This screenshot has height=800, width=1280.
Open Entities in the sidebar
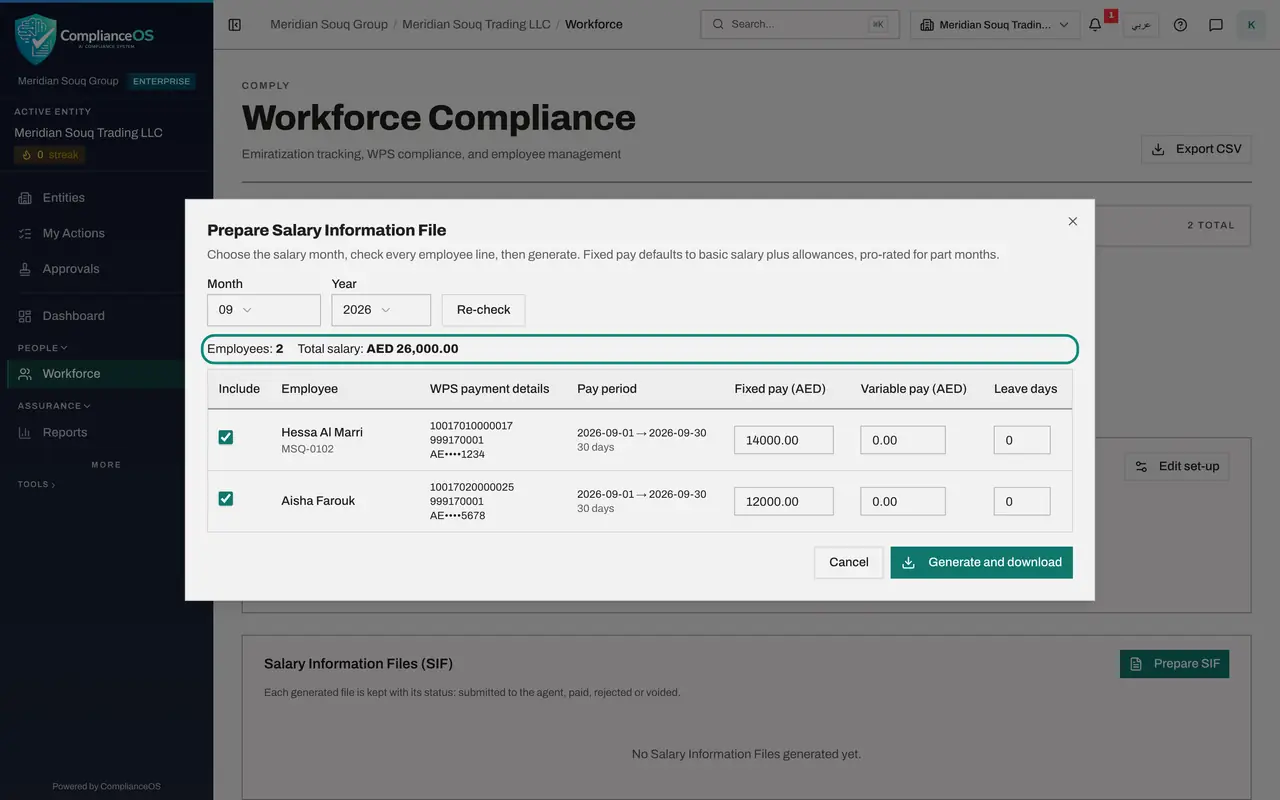(106, 198)
